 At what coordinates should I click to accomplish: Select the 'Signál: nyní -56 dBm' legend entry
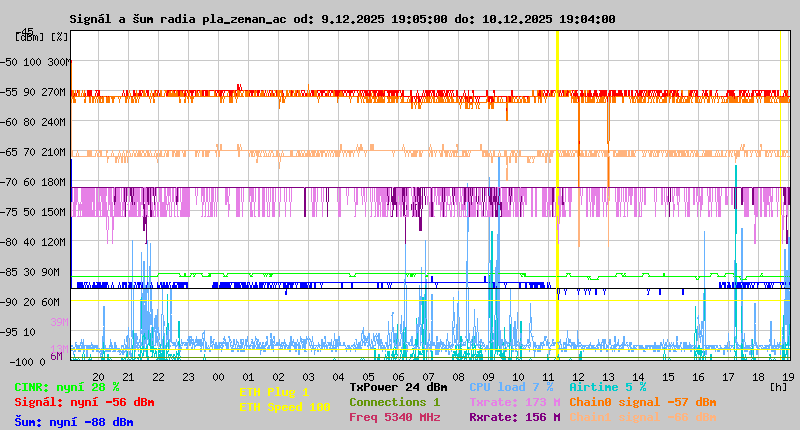84,402
